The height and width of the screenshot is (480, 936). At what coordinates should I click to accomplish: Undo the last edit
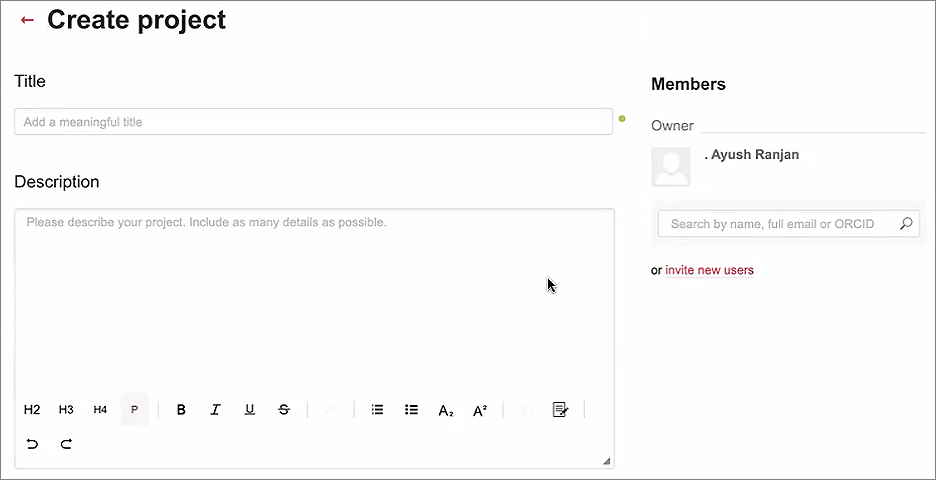point(32,444)
